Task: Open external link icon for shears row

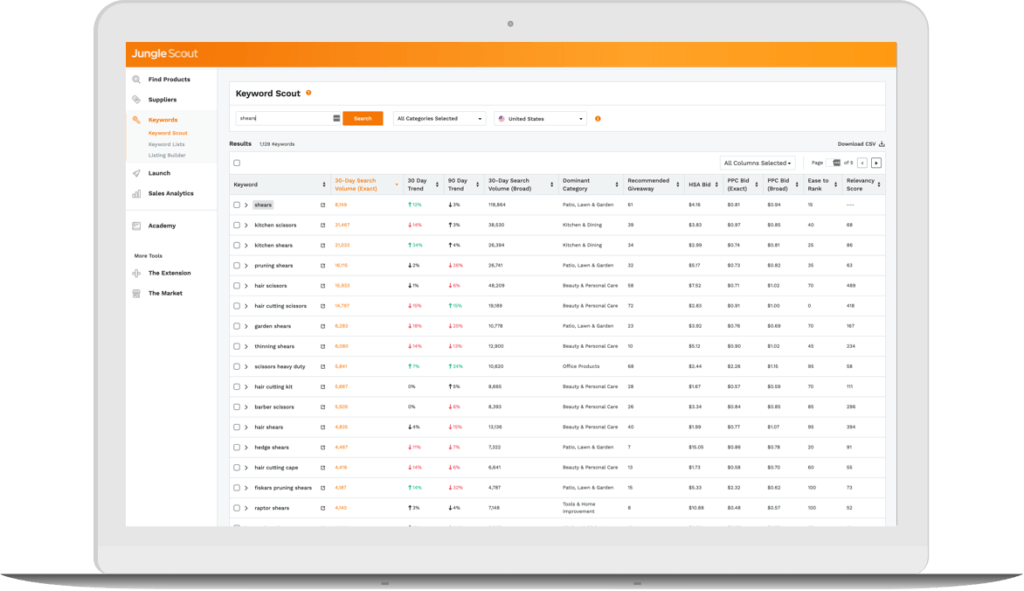Action: (x=323, y=205)
